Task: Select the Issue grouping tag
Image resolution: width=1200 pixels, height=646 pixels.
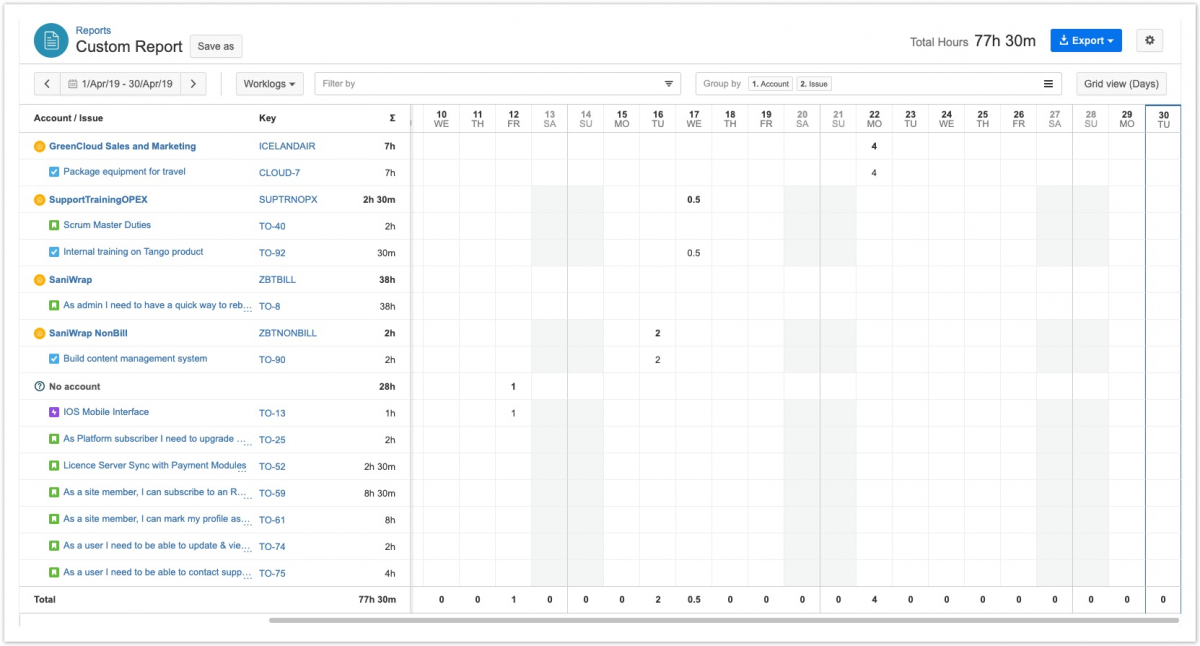Action: [x=813, y=84]
